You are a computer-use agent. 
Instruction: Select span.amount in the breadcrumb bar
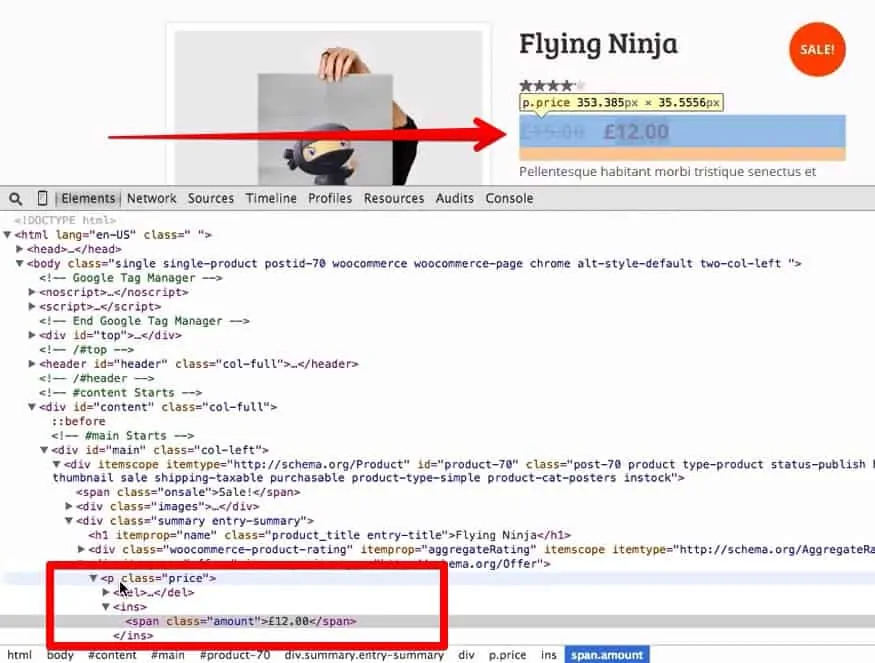click(607, 655)
